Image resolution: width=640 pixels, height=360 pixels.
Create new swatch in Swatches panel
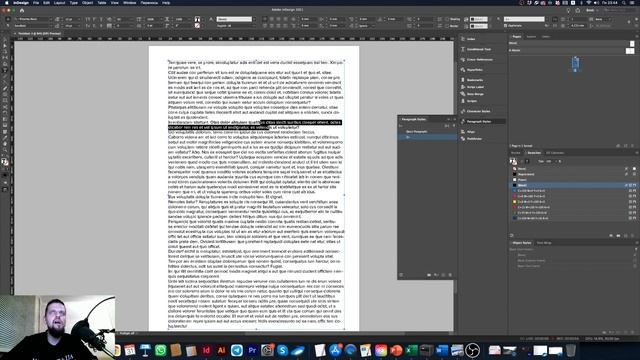pyautogui.click(x=626, y=236)
